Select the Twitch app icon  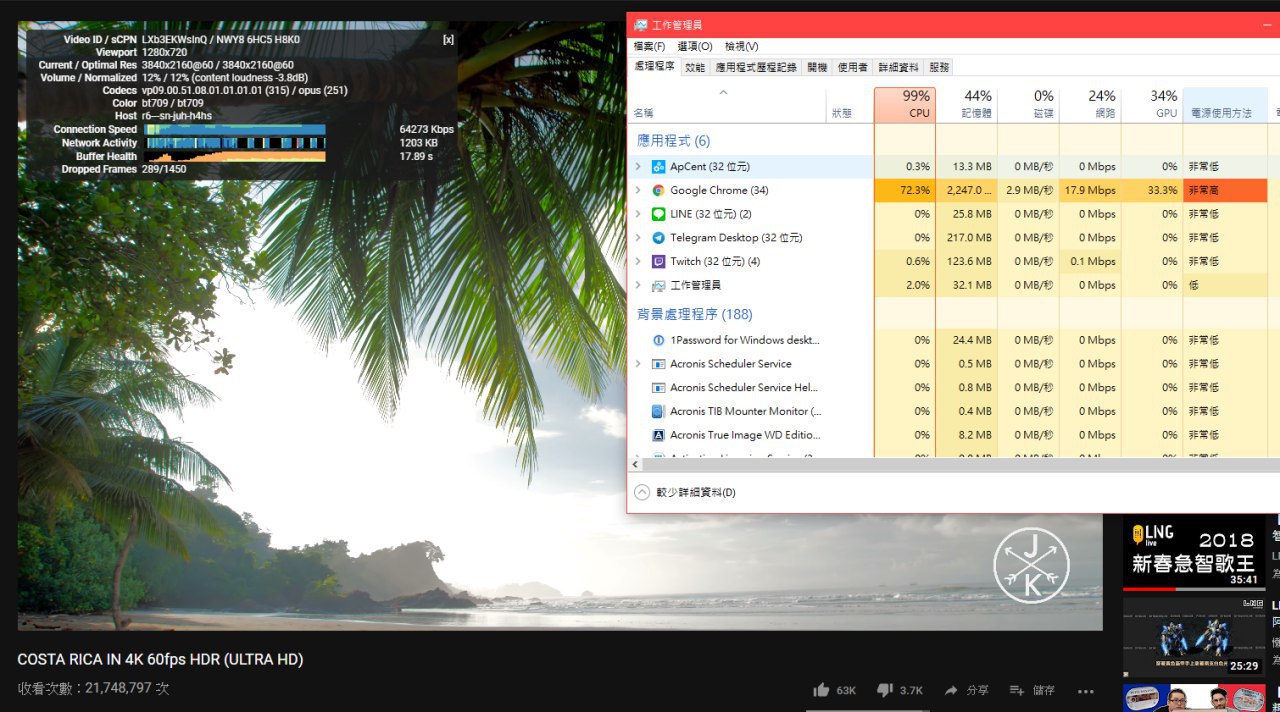click(x=658, y=262)
